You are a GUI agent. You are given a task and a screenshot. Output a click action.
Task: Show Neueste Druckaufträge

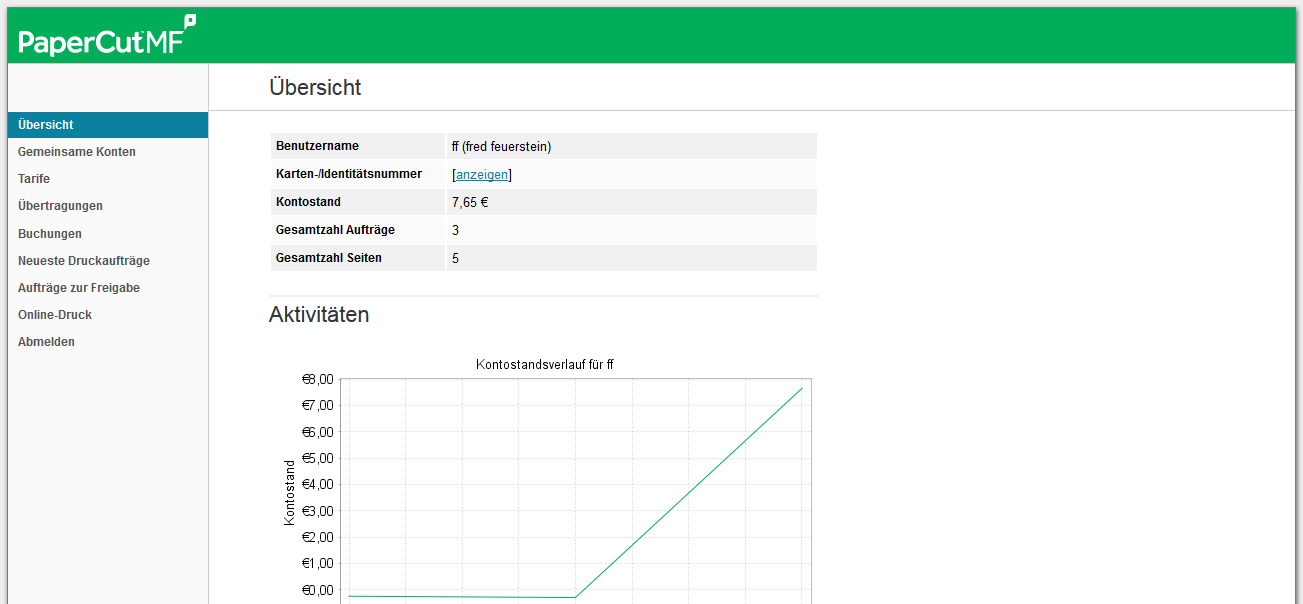coord(84,261)
